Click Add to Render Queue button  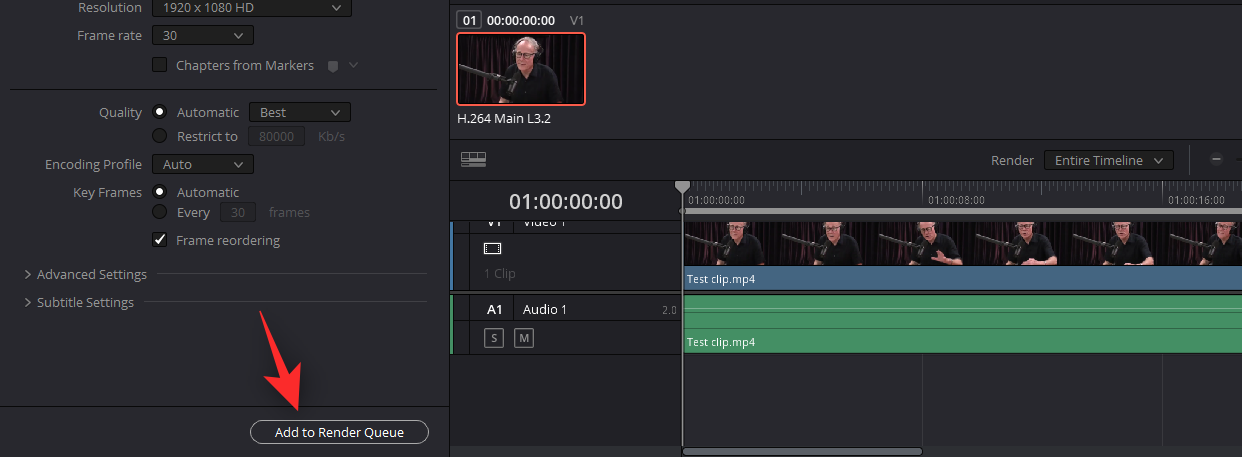point(339,432)
